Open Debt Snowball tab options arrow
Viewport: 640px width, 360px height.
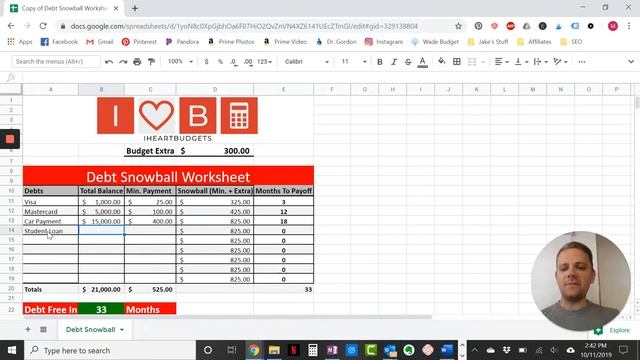click(122, 330)
